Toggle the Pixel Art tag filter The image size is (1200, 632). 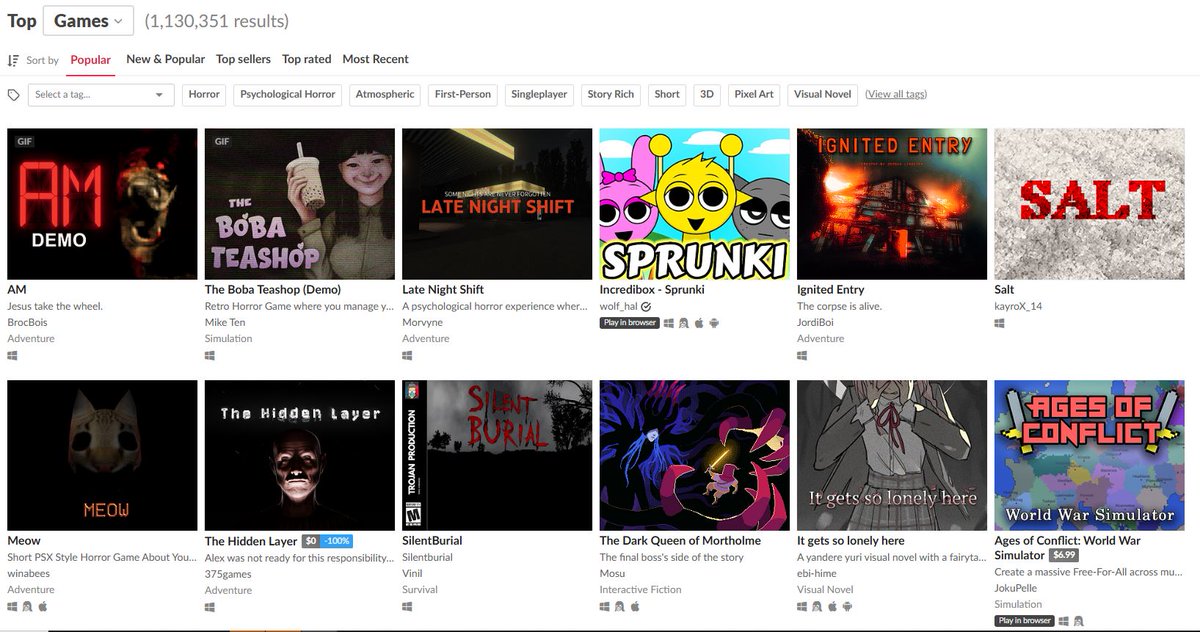tap(754, 94)
